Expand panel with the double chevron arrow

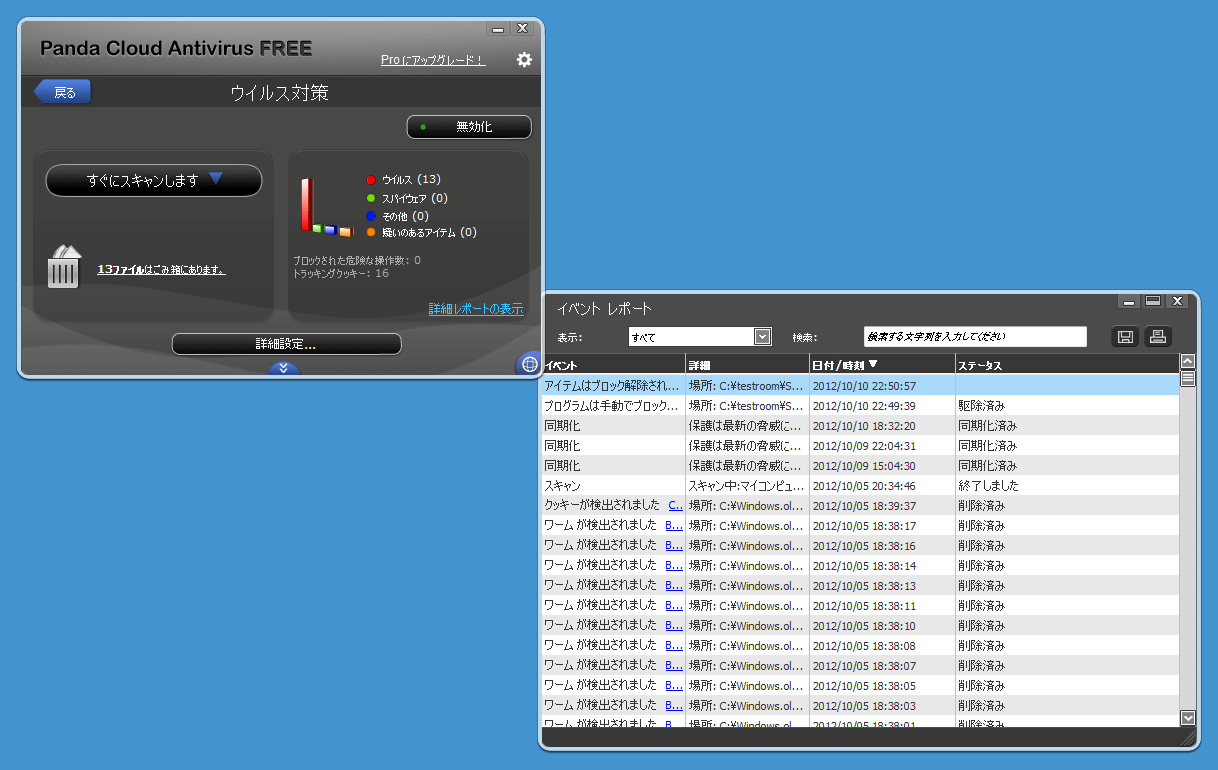(283, 368)
